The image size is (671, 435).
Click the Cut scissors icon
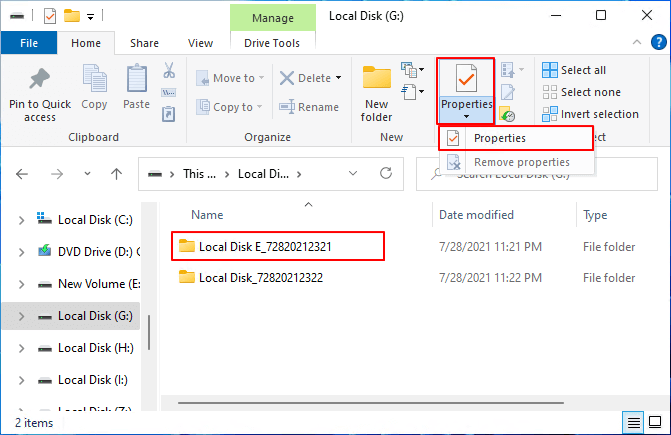coord(168,71)
